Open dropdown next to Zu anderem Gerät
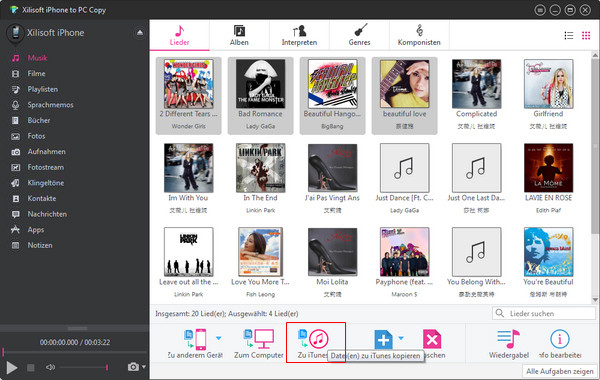600x380 pixels. (x=218, y=338)
